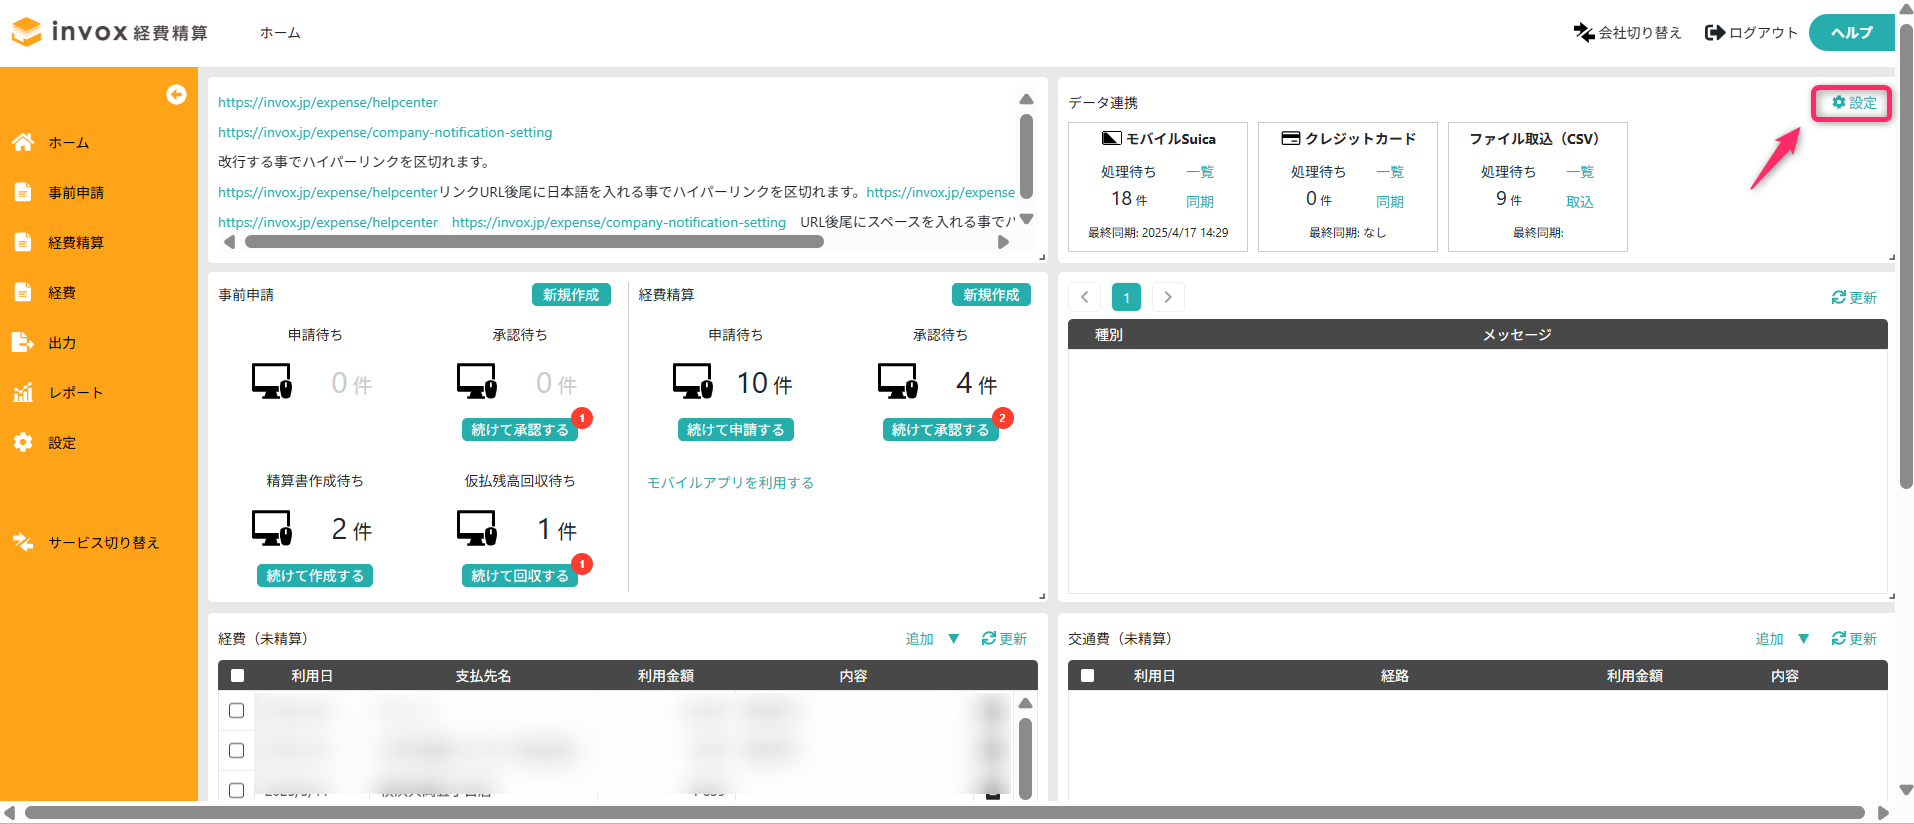Open the モバイルアプリを利用する link
This screenshot has width=1914, height=824.
[730, 483]
